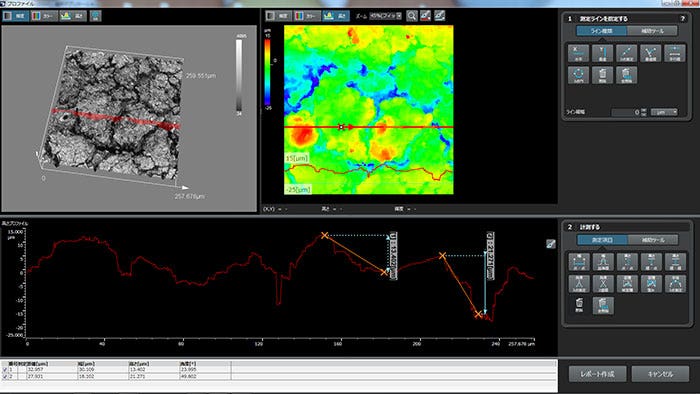Click the square handle on red profile line
The width and height of the screenshot is (700, 394).
click(341, 127)
